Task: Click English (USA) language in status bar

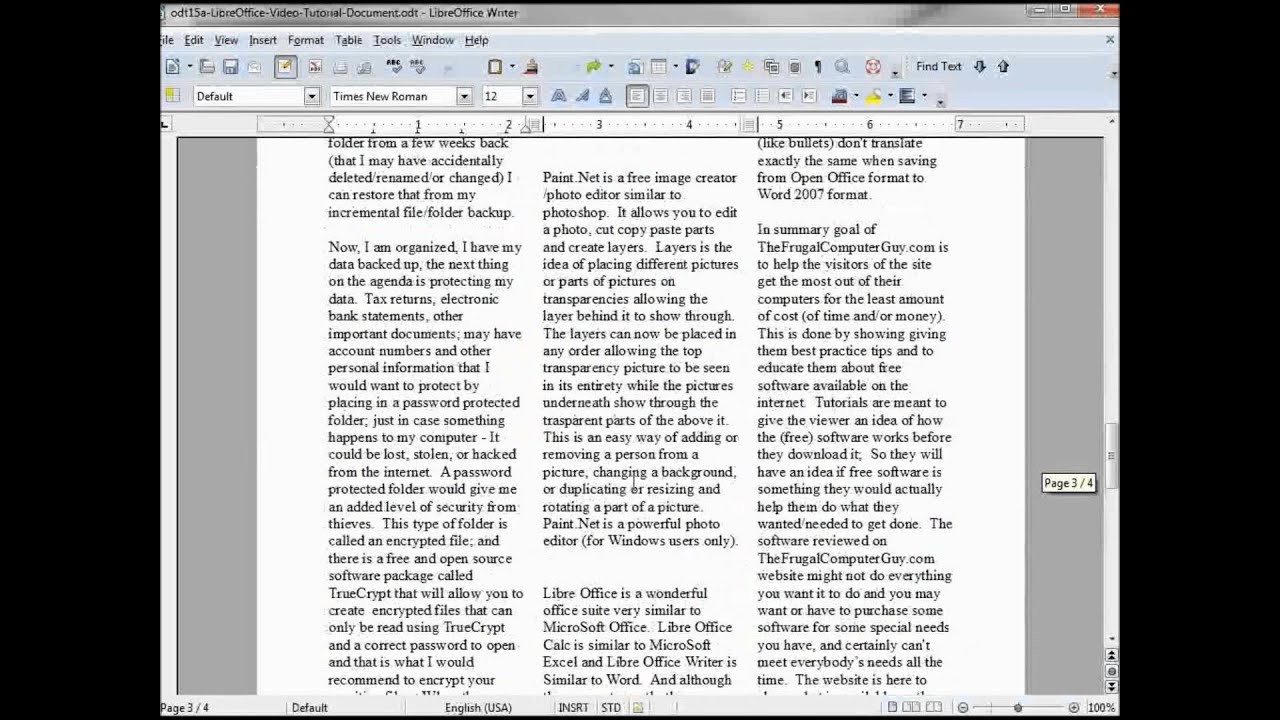Action: tap(478, 708)
